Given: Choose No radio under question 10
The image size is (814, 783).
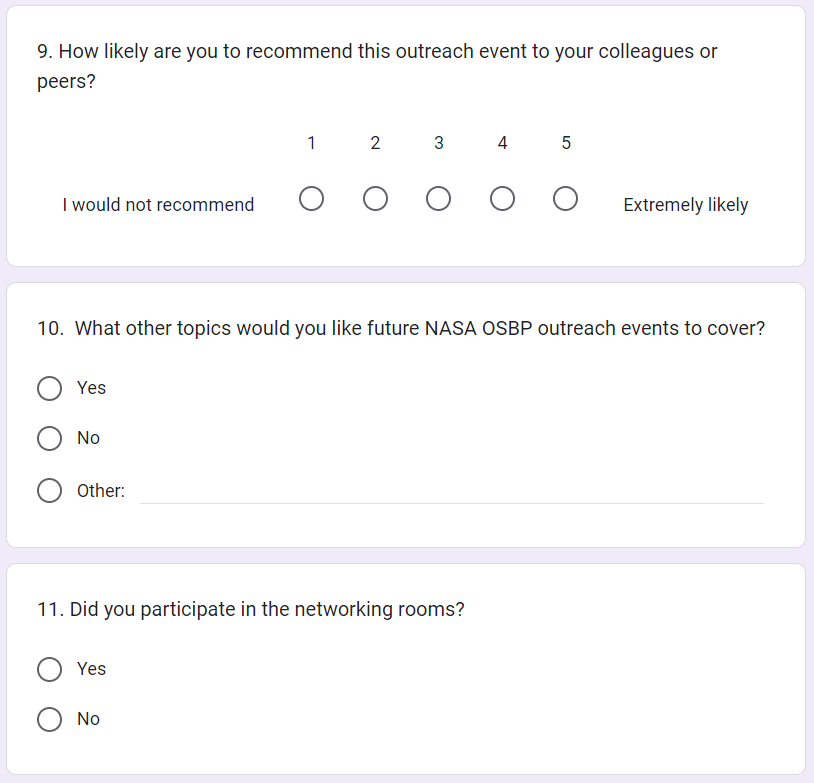Looking at the screenshot, I should 49,438.
